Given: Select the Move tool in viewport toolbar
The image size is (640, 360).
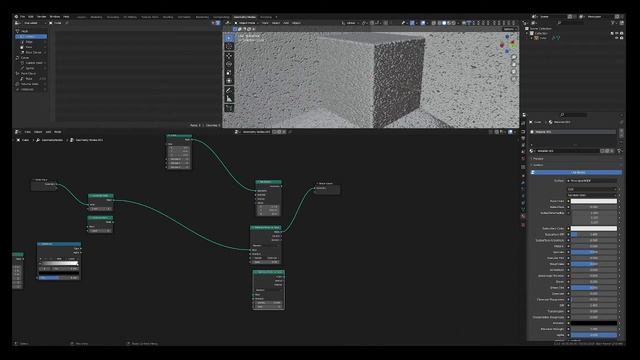Looking at the screenshot, I should 229,56.
